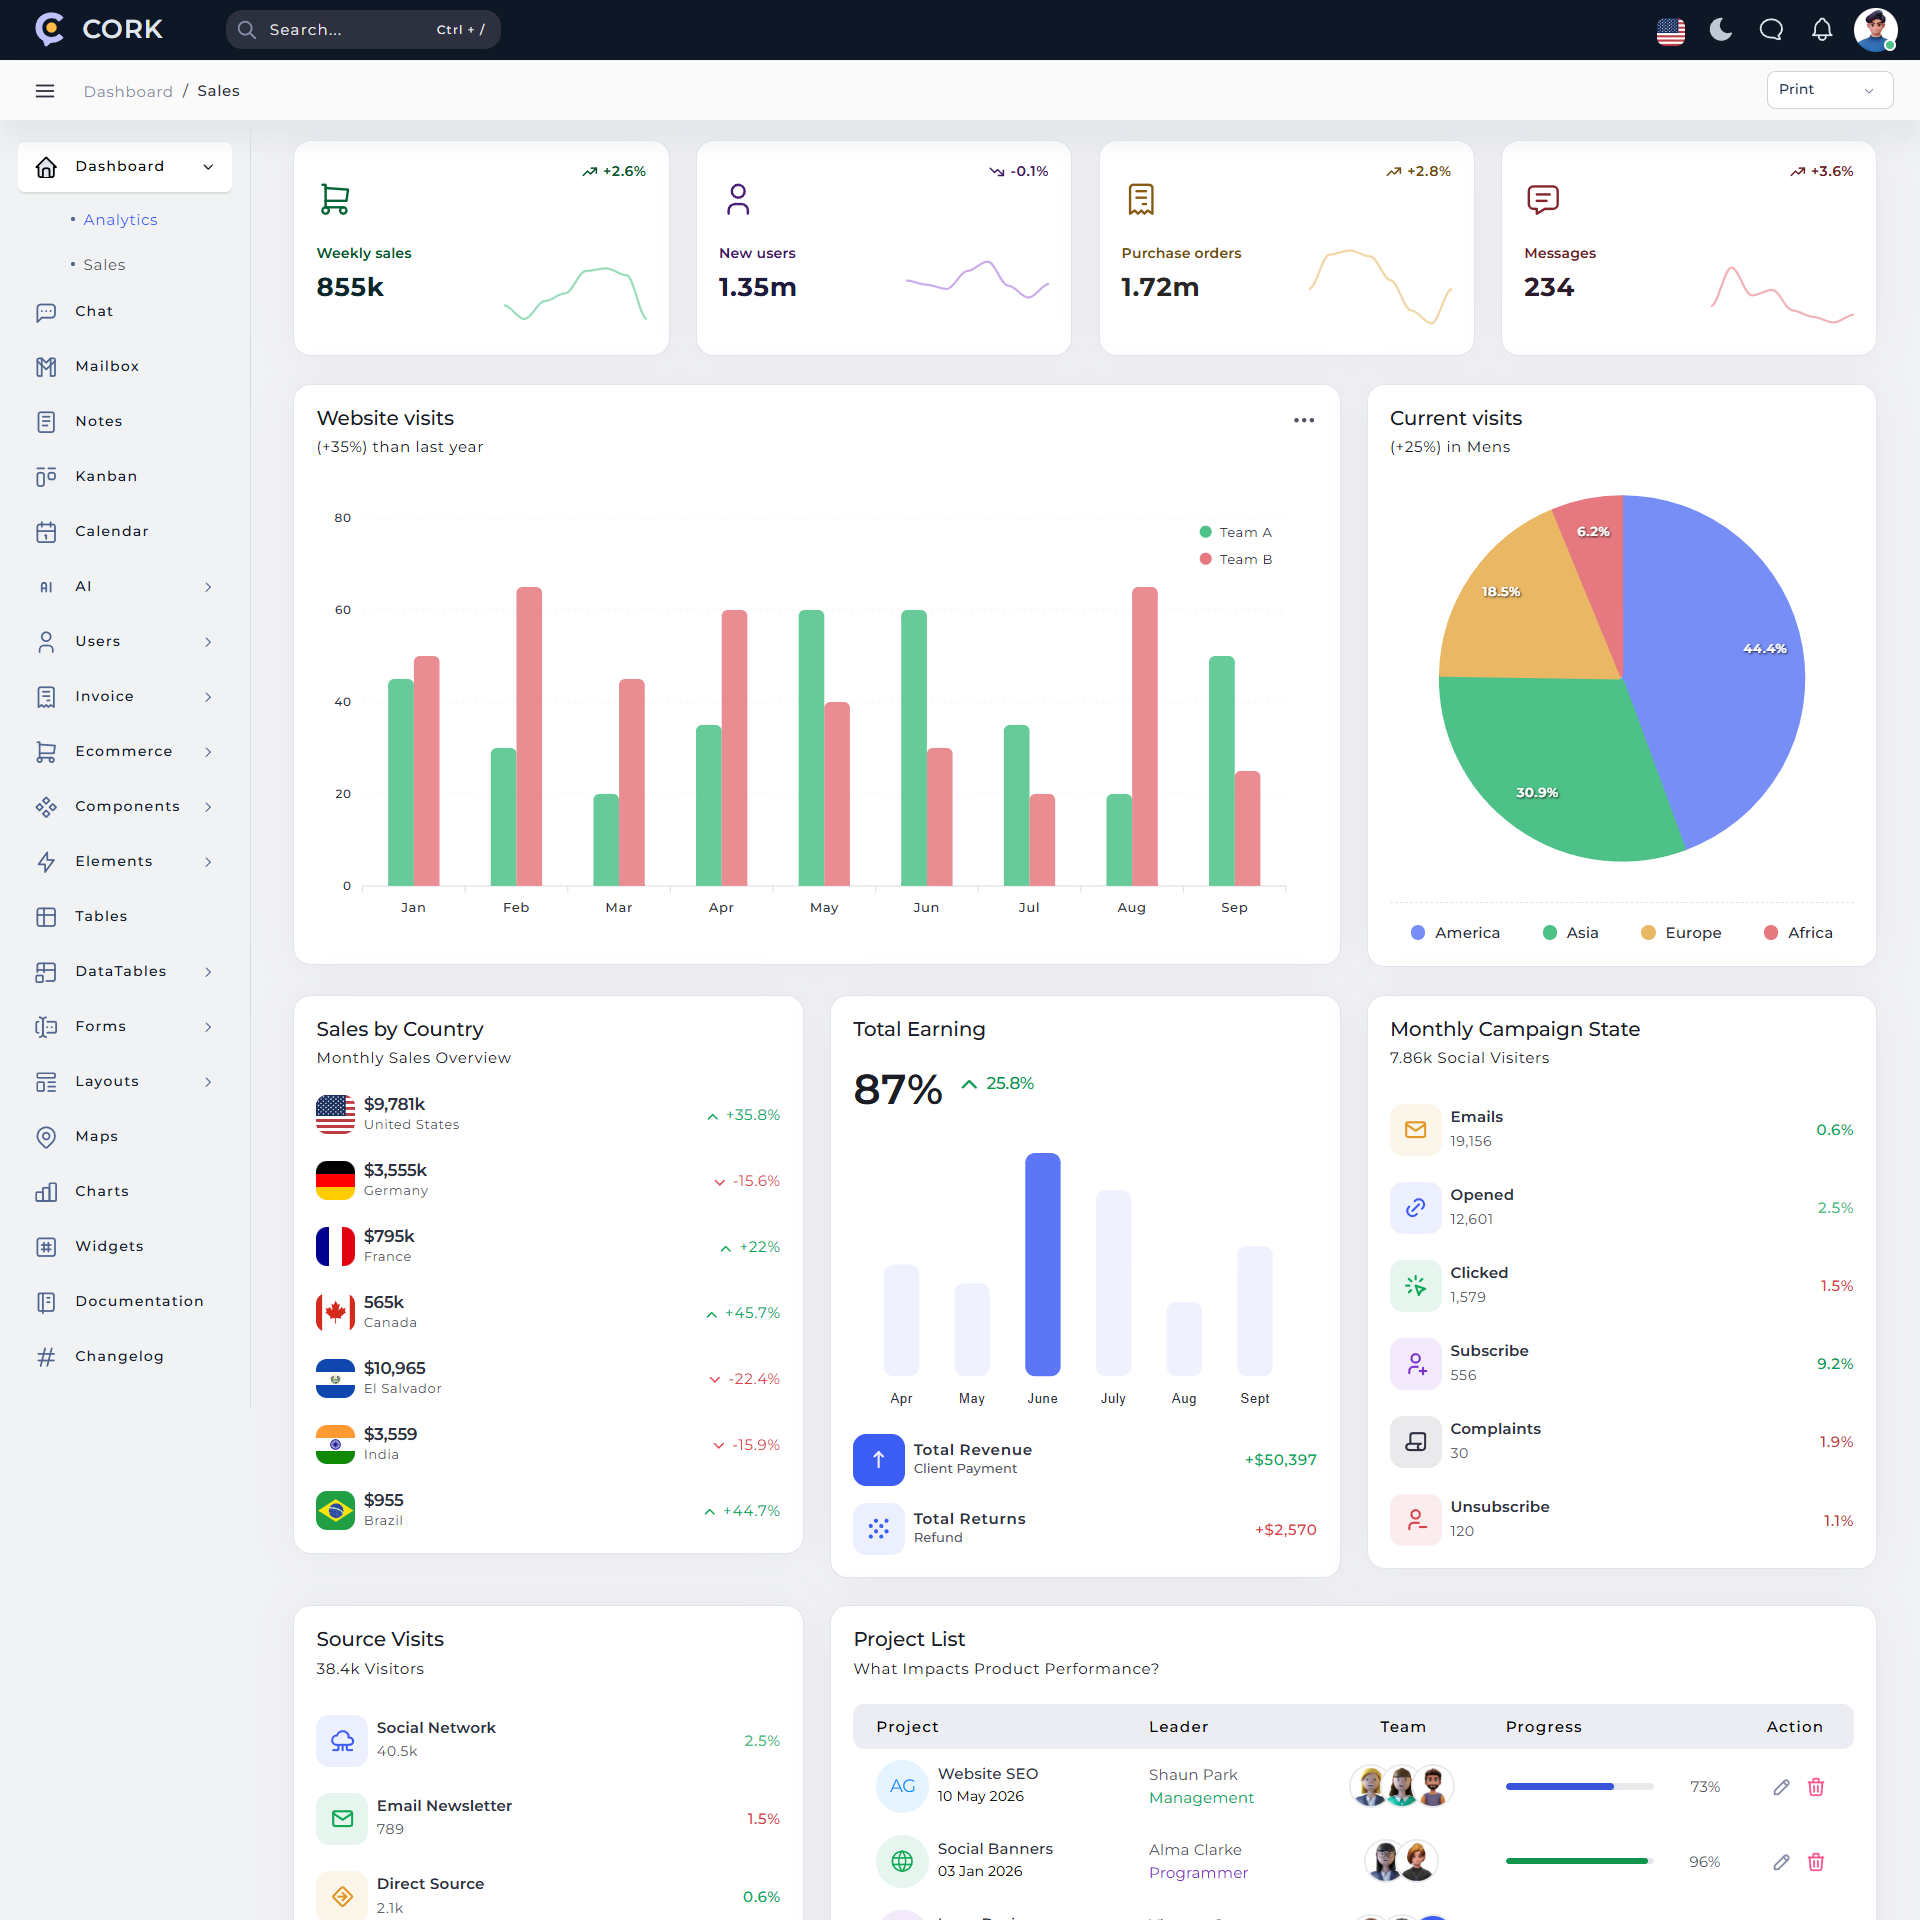
Task: Toggle Team A legend series
Action: click(1236, 532)
